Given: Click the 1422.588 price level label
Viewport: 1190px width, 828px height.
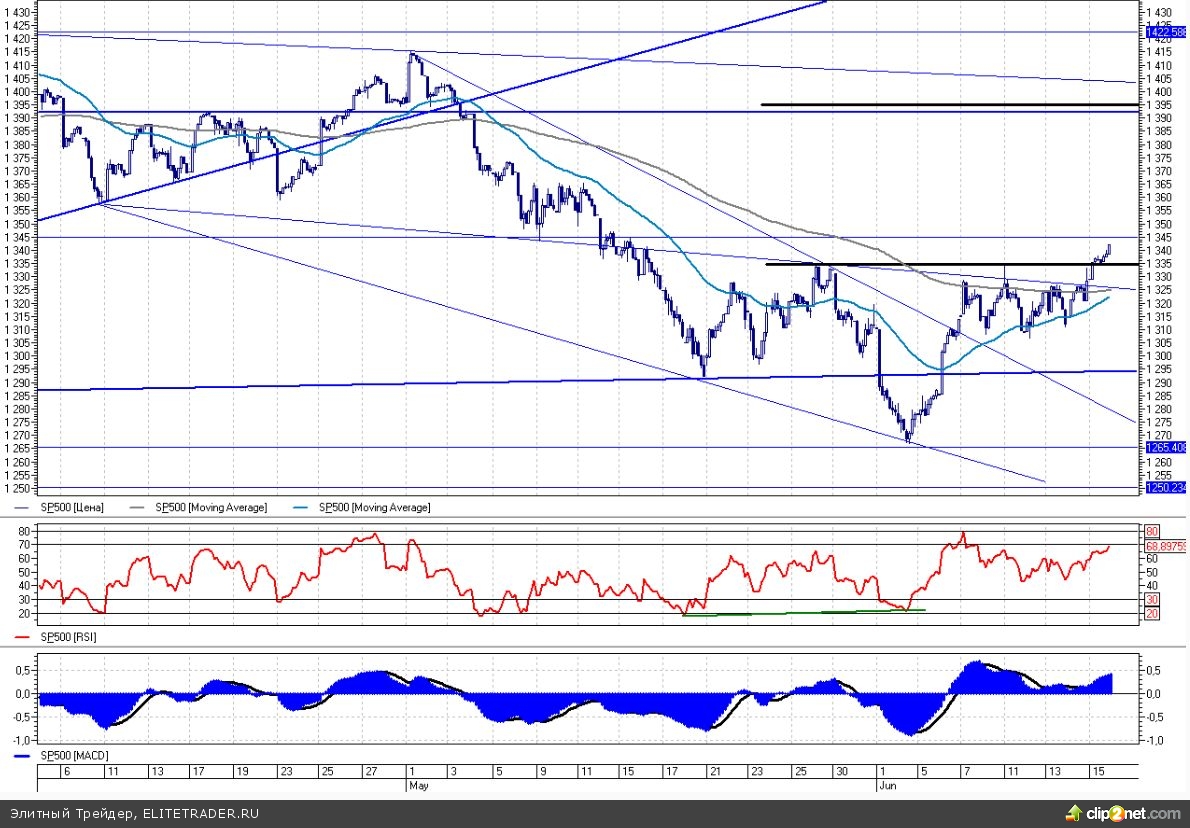Looking at the screenshot, I should click(1165, 32).
